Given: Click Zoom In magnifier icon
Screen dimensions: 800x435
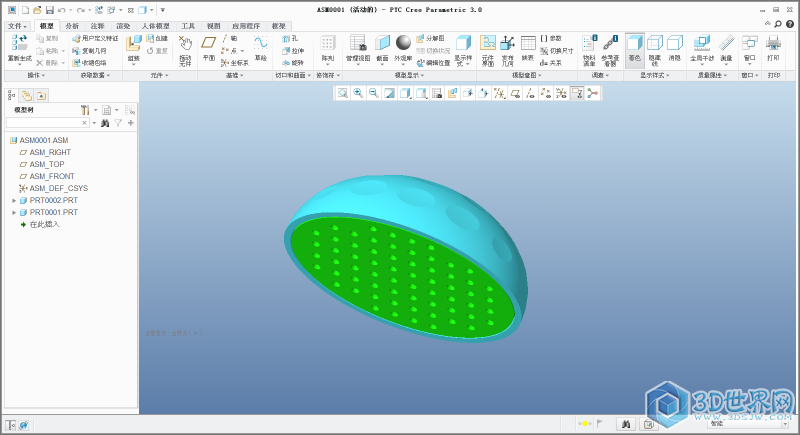Looking at the screenshot, I should coord(358,93).
